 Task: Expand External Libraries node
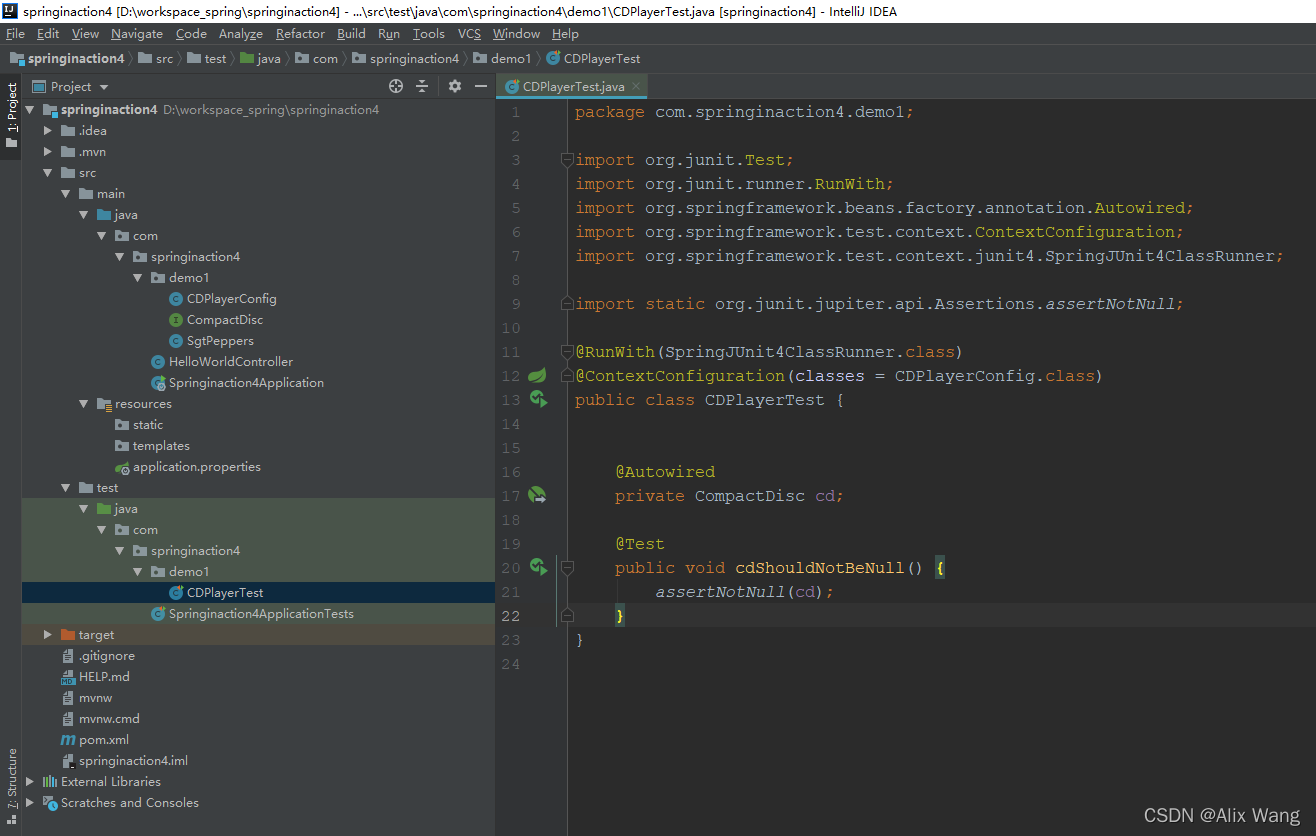click(30, 782)
